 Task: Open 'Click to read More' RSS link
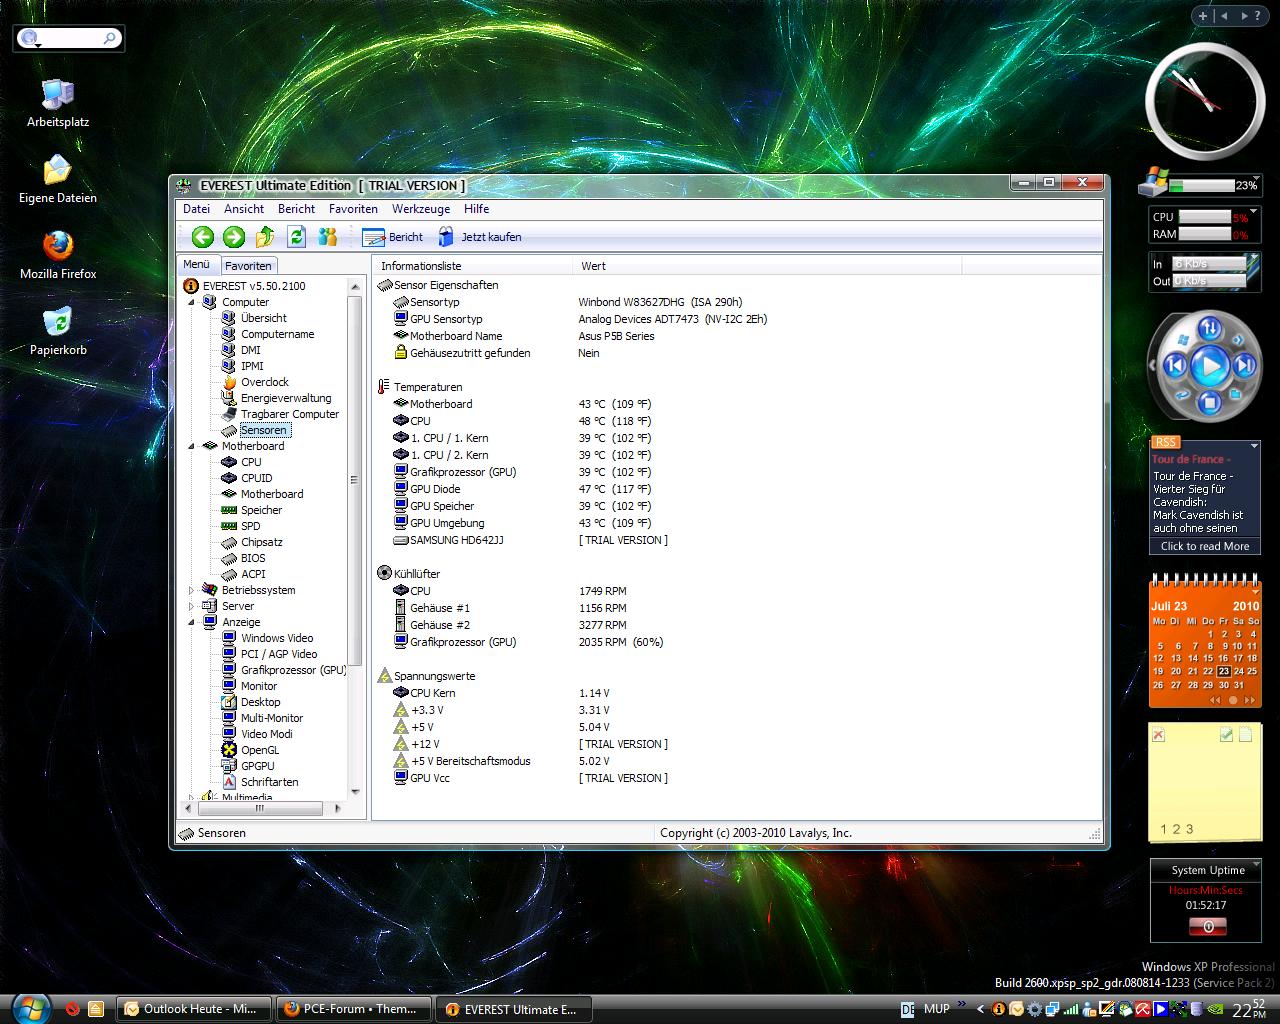pos(1204,546)
